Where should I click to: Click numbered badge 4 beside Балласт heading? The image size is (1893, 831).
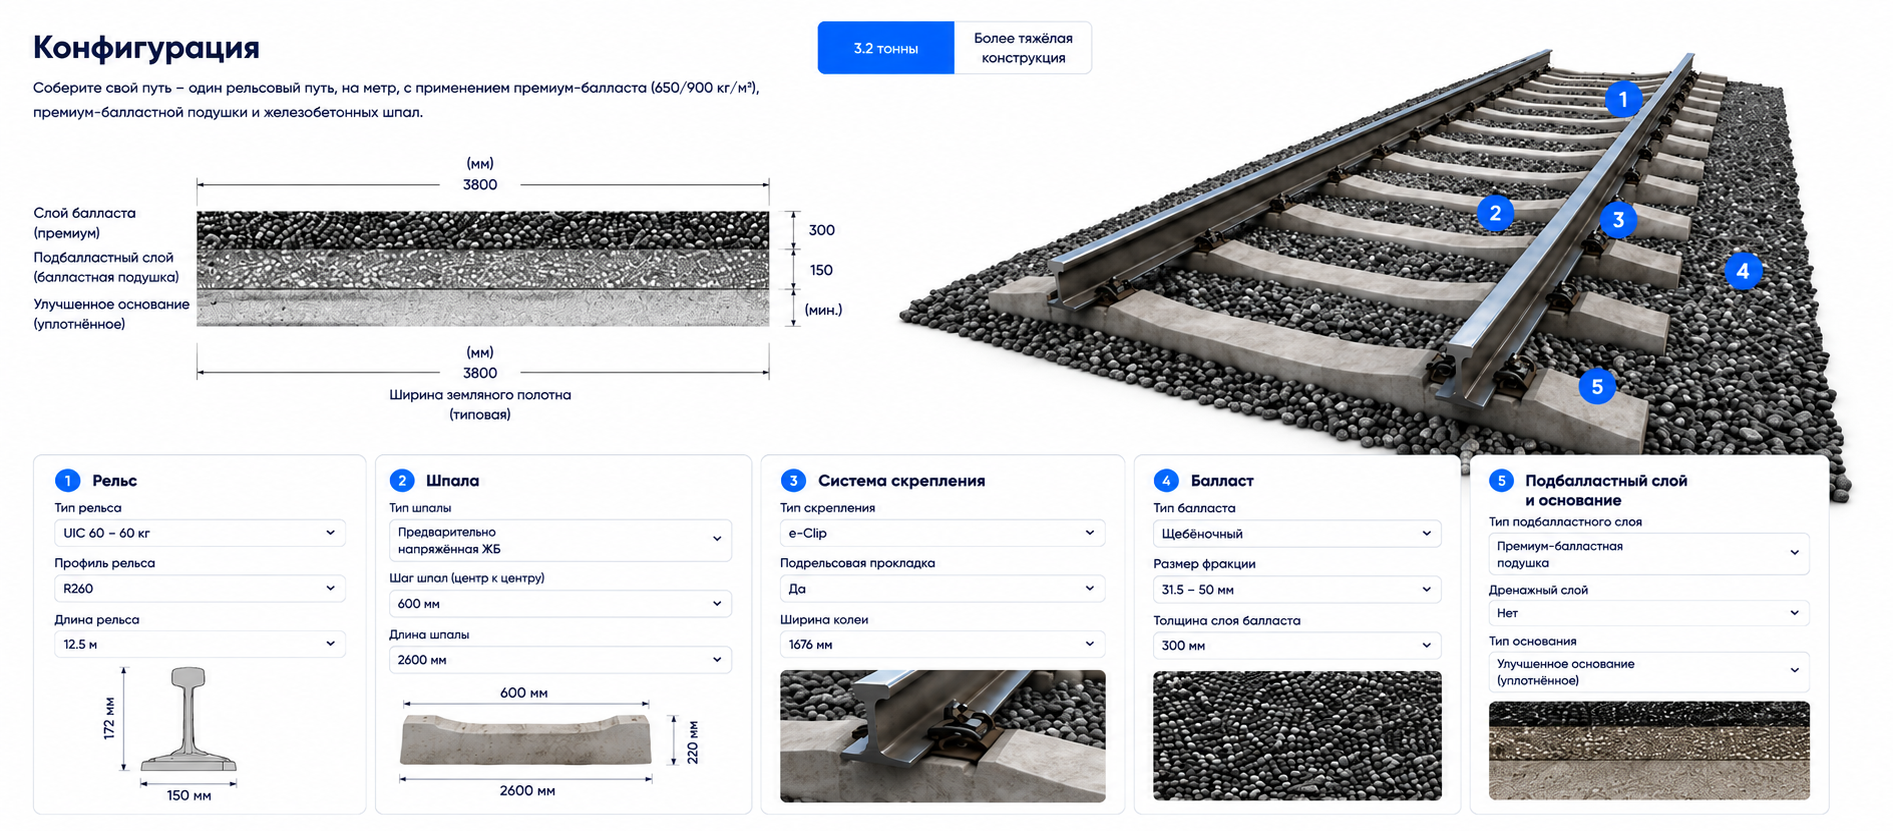pos(1166,481)
